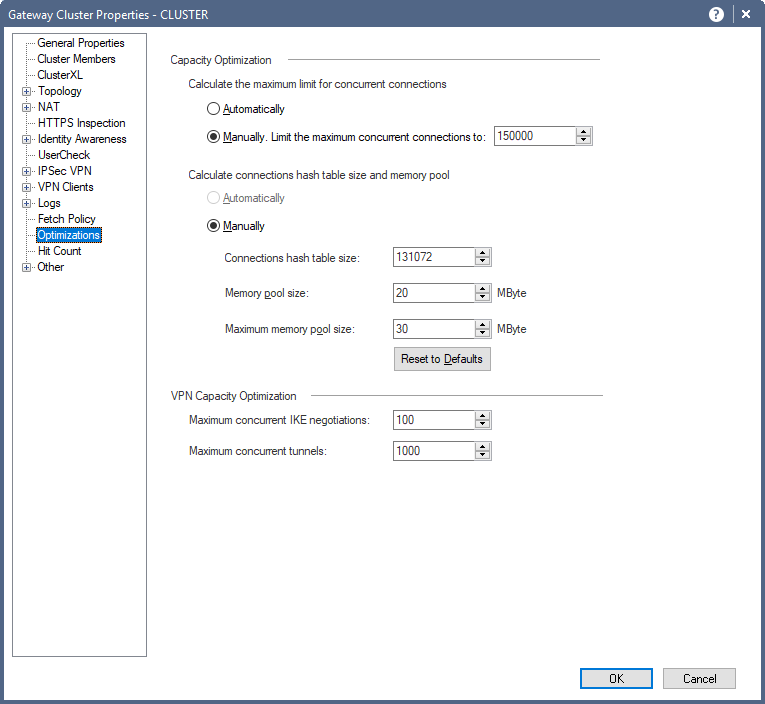Select IPSec VPN in the tree

click(65, 171)
